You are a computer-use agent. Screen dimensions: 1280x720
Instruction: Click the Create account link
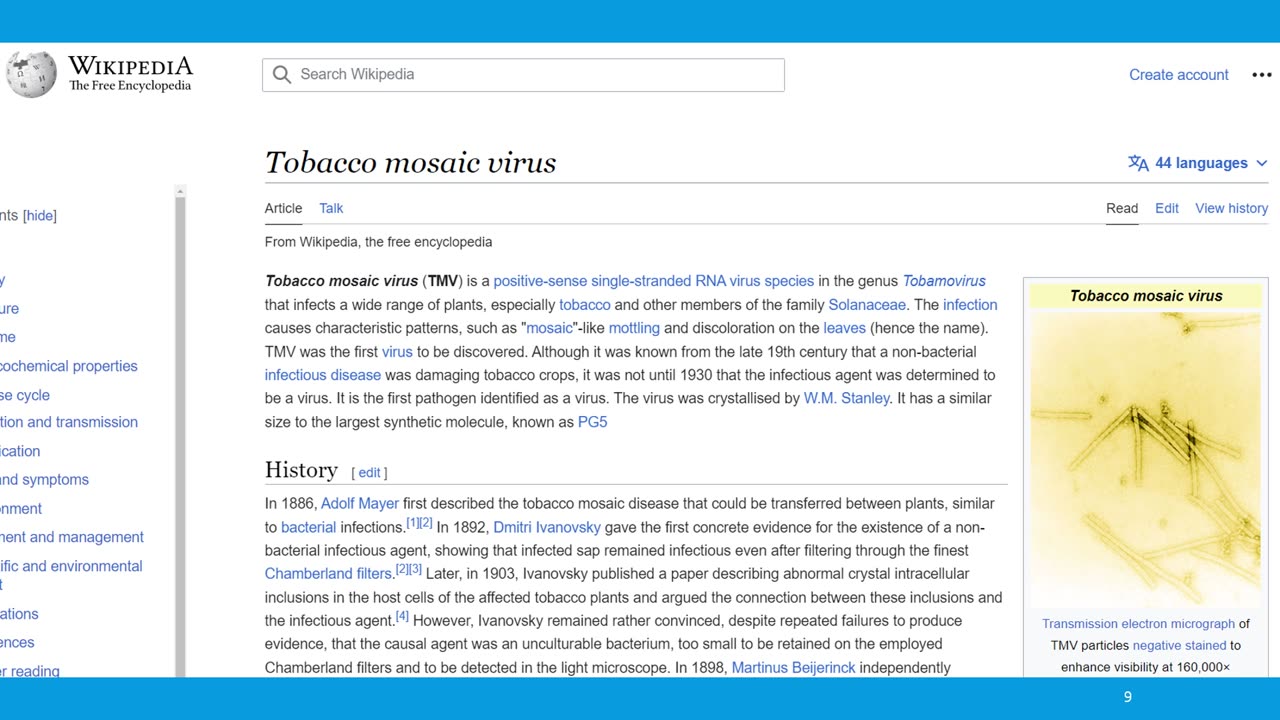tap(1178, 75)
